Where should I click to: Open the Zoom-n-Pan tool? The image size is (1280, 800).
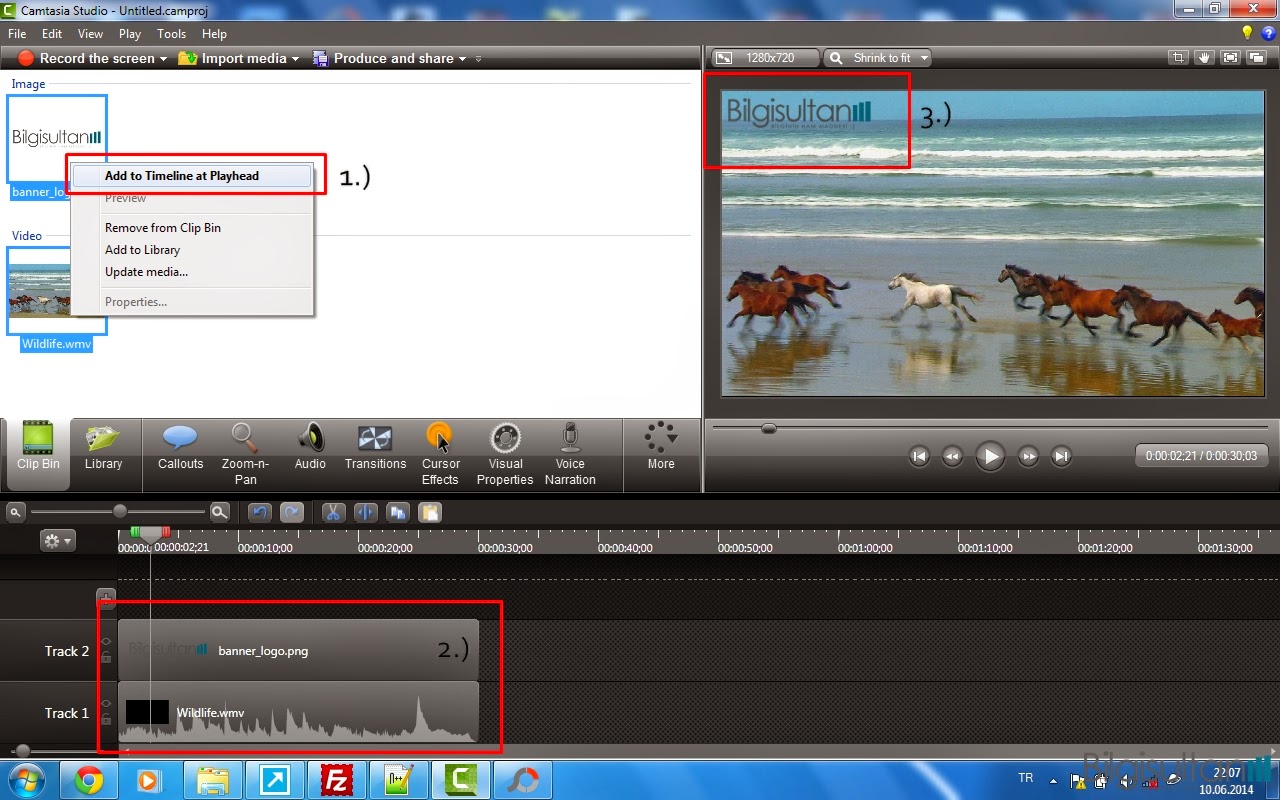245,455
